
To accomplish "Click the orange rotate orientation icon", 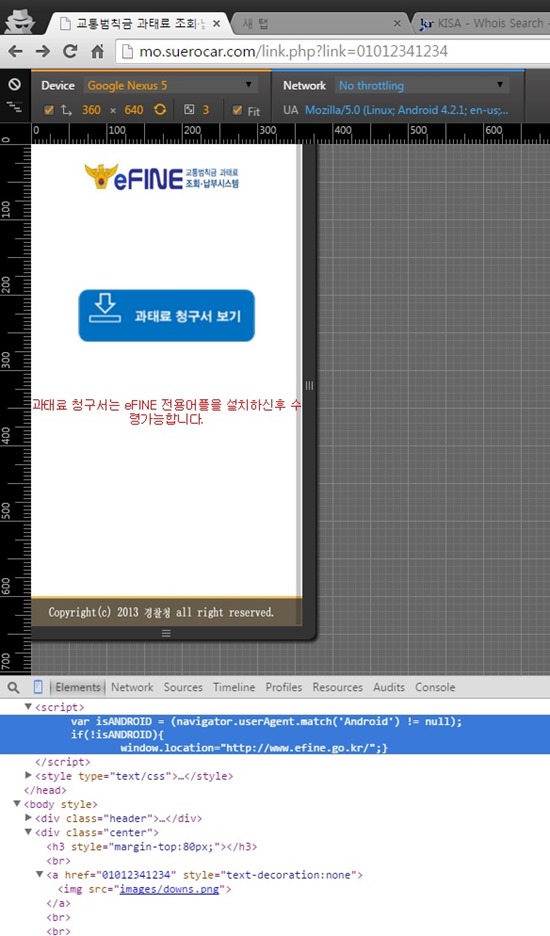I will [160, 110].
